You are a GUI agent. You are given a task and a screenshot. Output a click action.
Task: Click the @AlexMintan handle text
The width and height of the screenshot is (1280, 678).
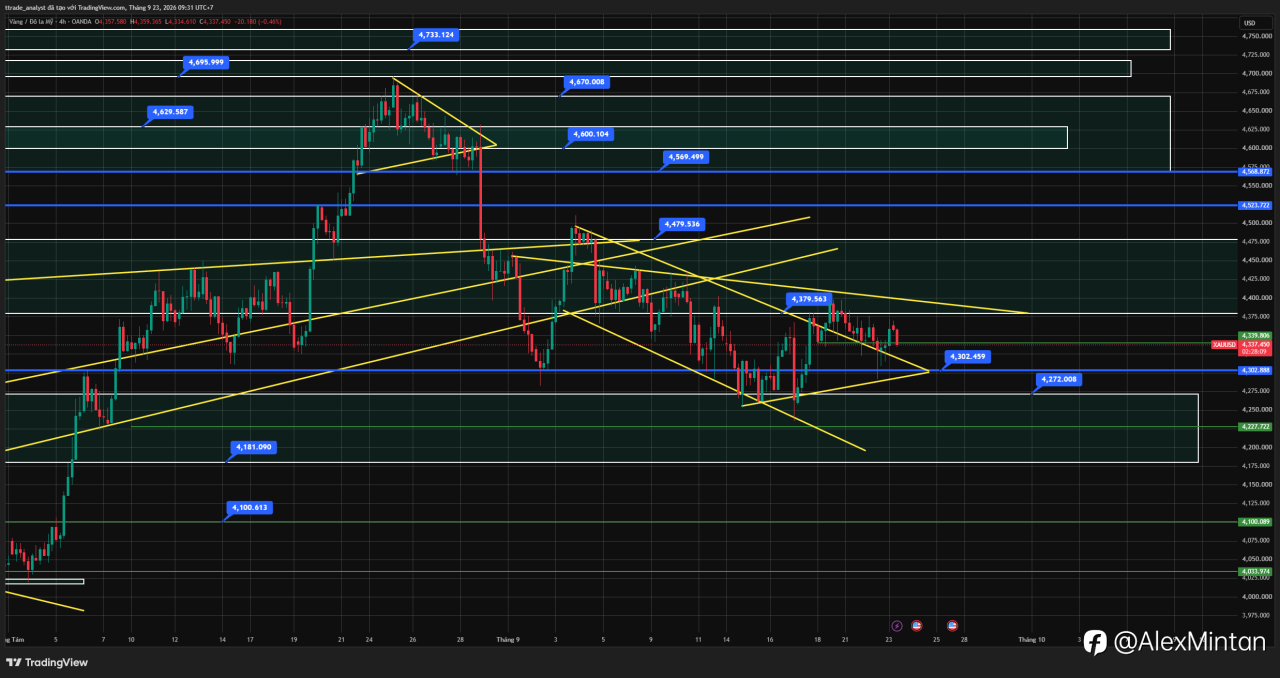tap(1190, 642)
